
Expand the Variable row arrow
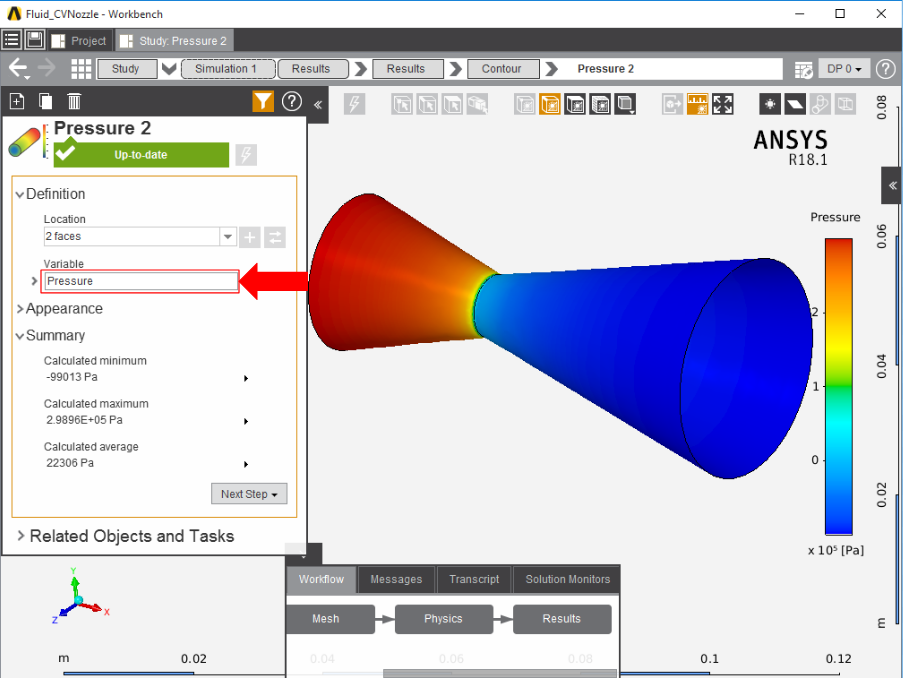pyautogui.click(x=34, y=281)
